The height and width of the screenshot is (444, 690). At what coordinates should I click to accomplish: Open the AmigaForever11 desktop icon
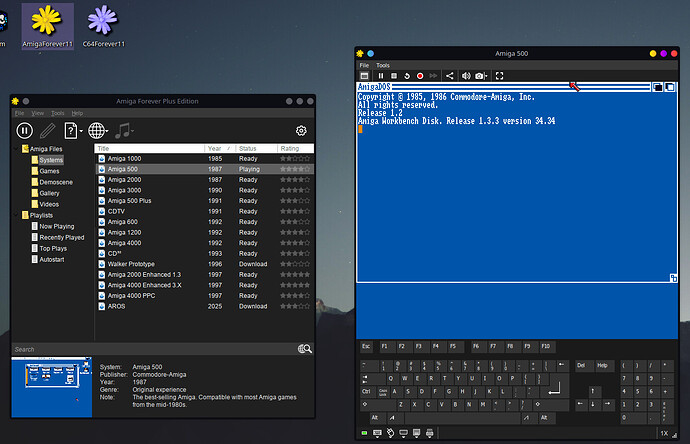point(47,26)
